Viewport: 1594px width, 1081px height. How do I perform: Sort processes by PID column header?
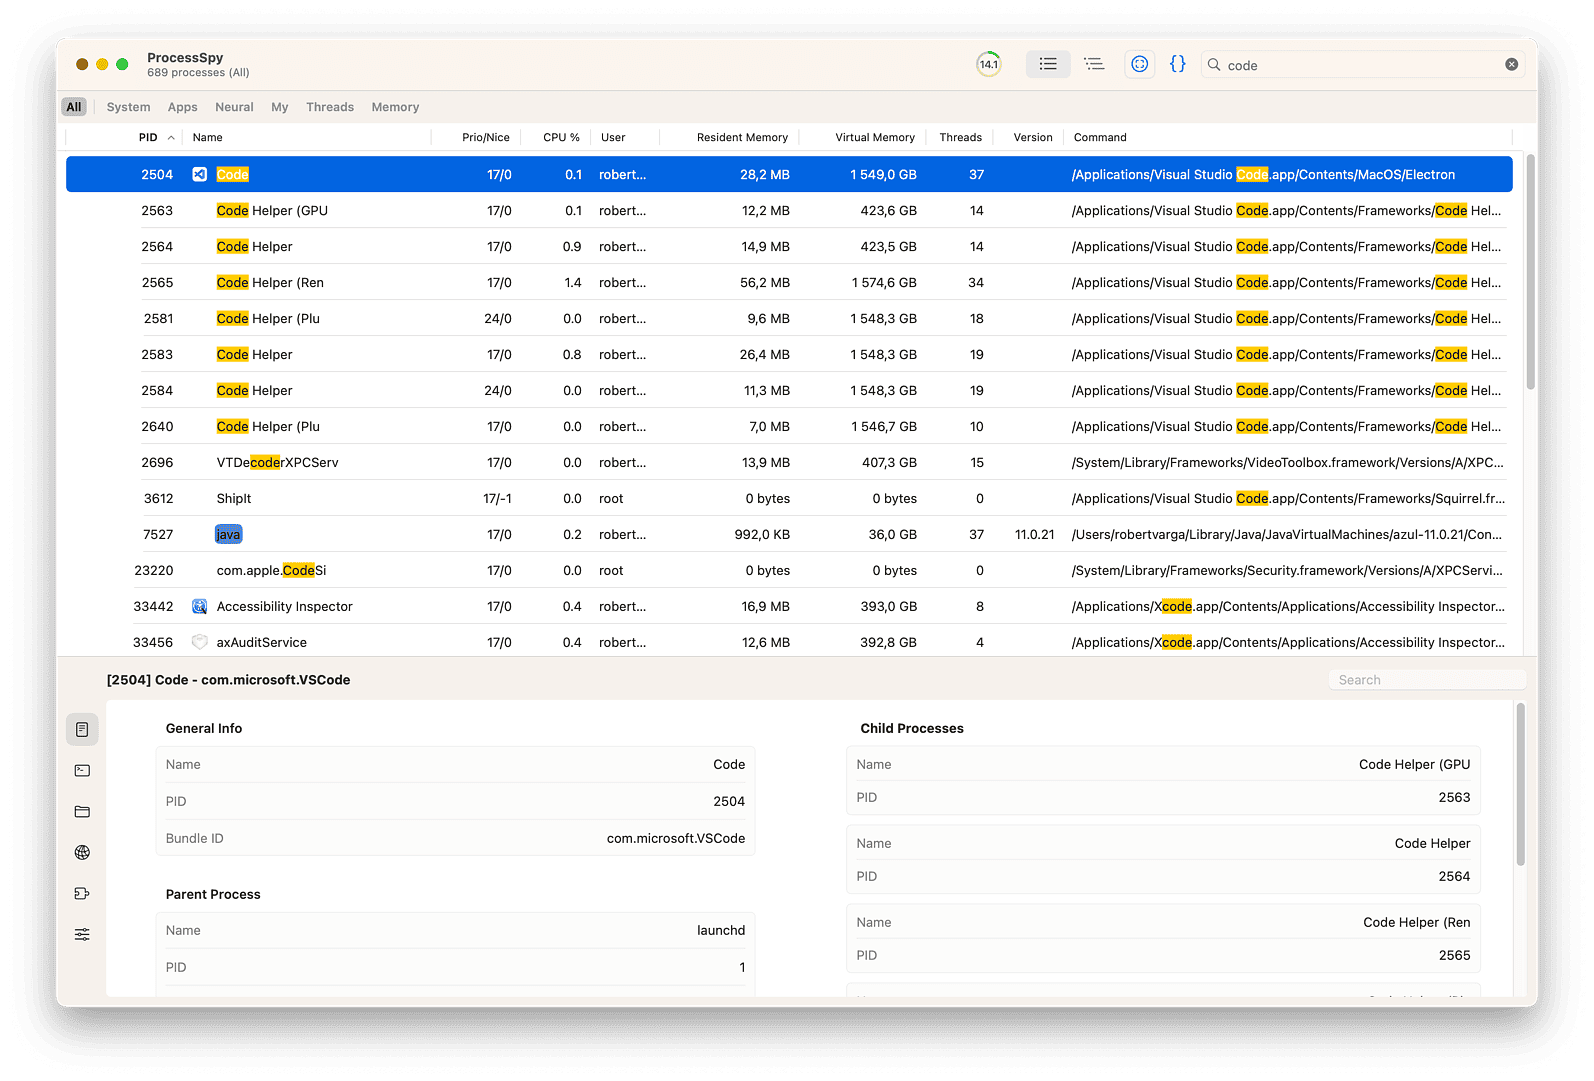click(x=148, y=138)
